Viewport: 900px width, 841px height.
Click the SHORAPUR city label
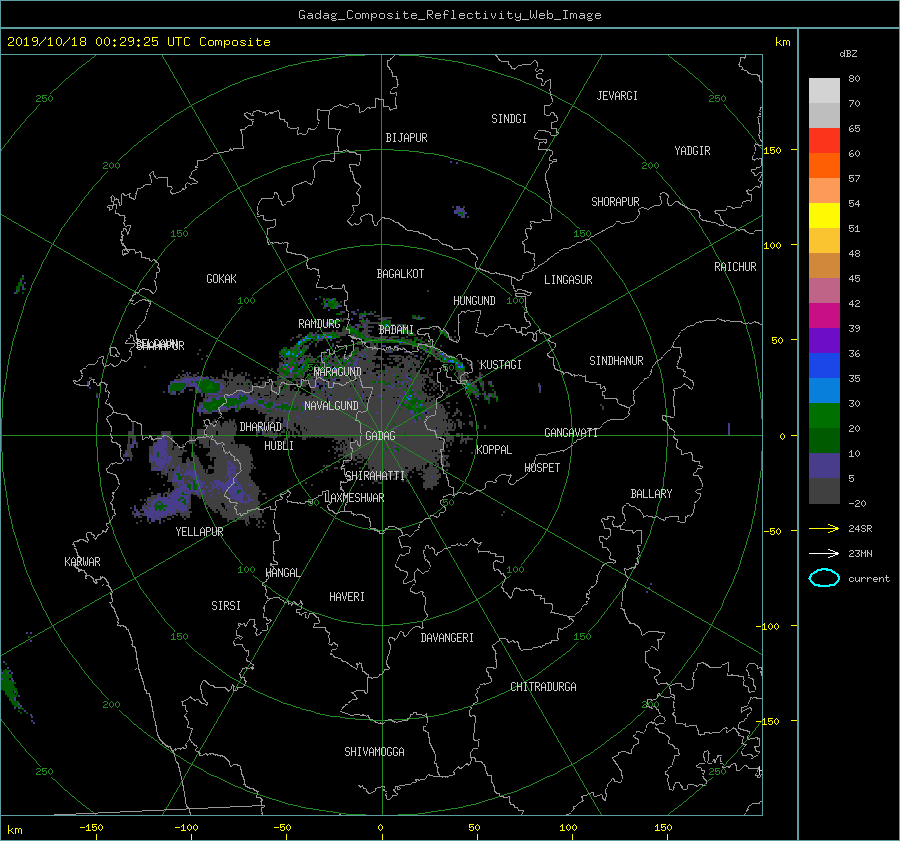[615, 202]
